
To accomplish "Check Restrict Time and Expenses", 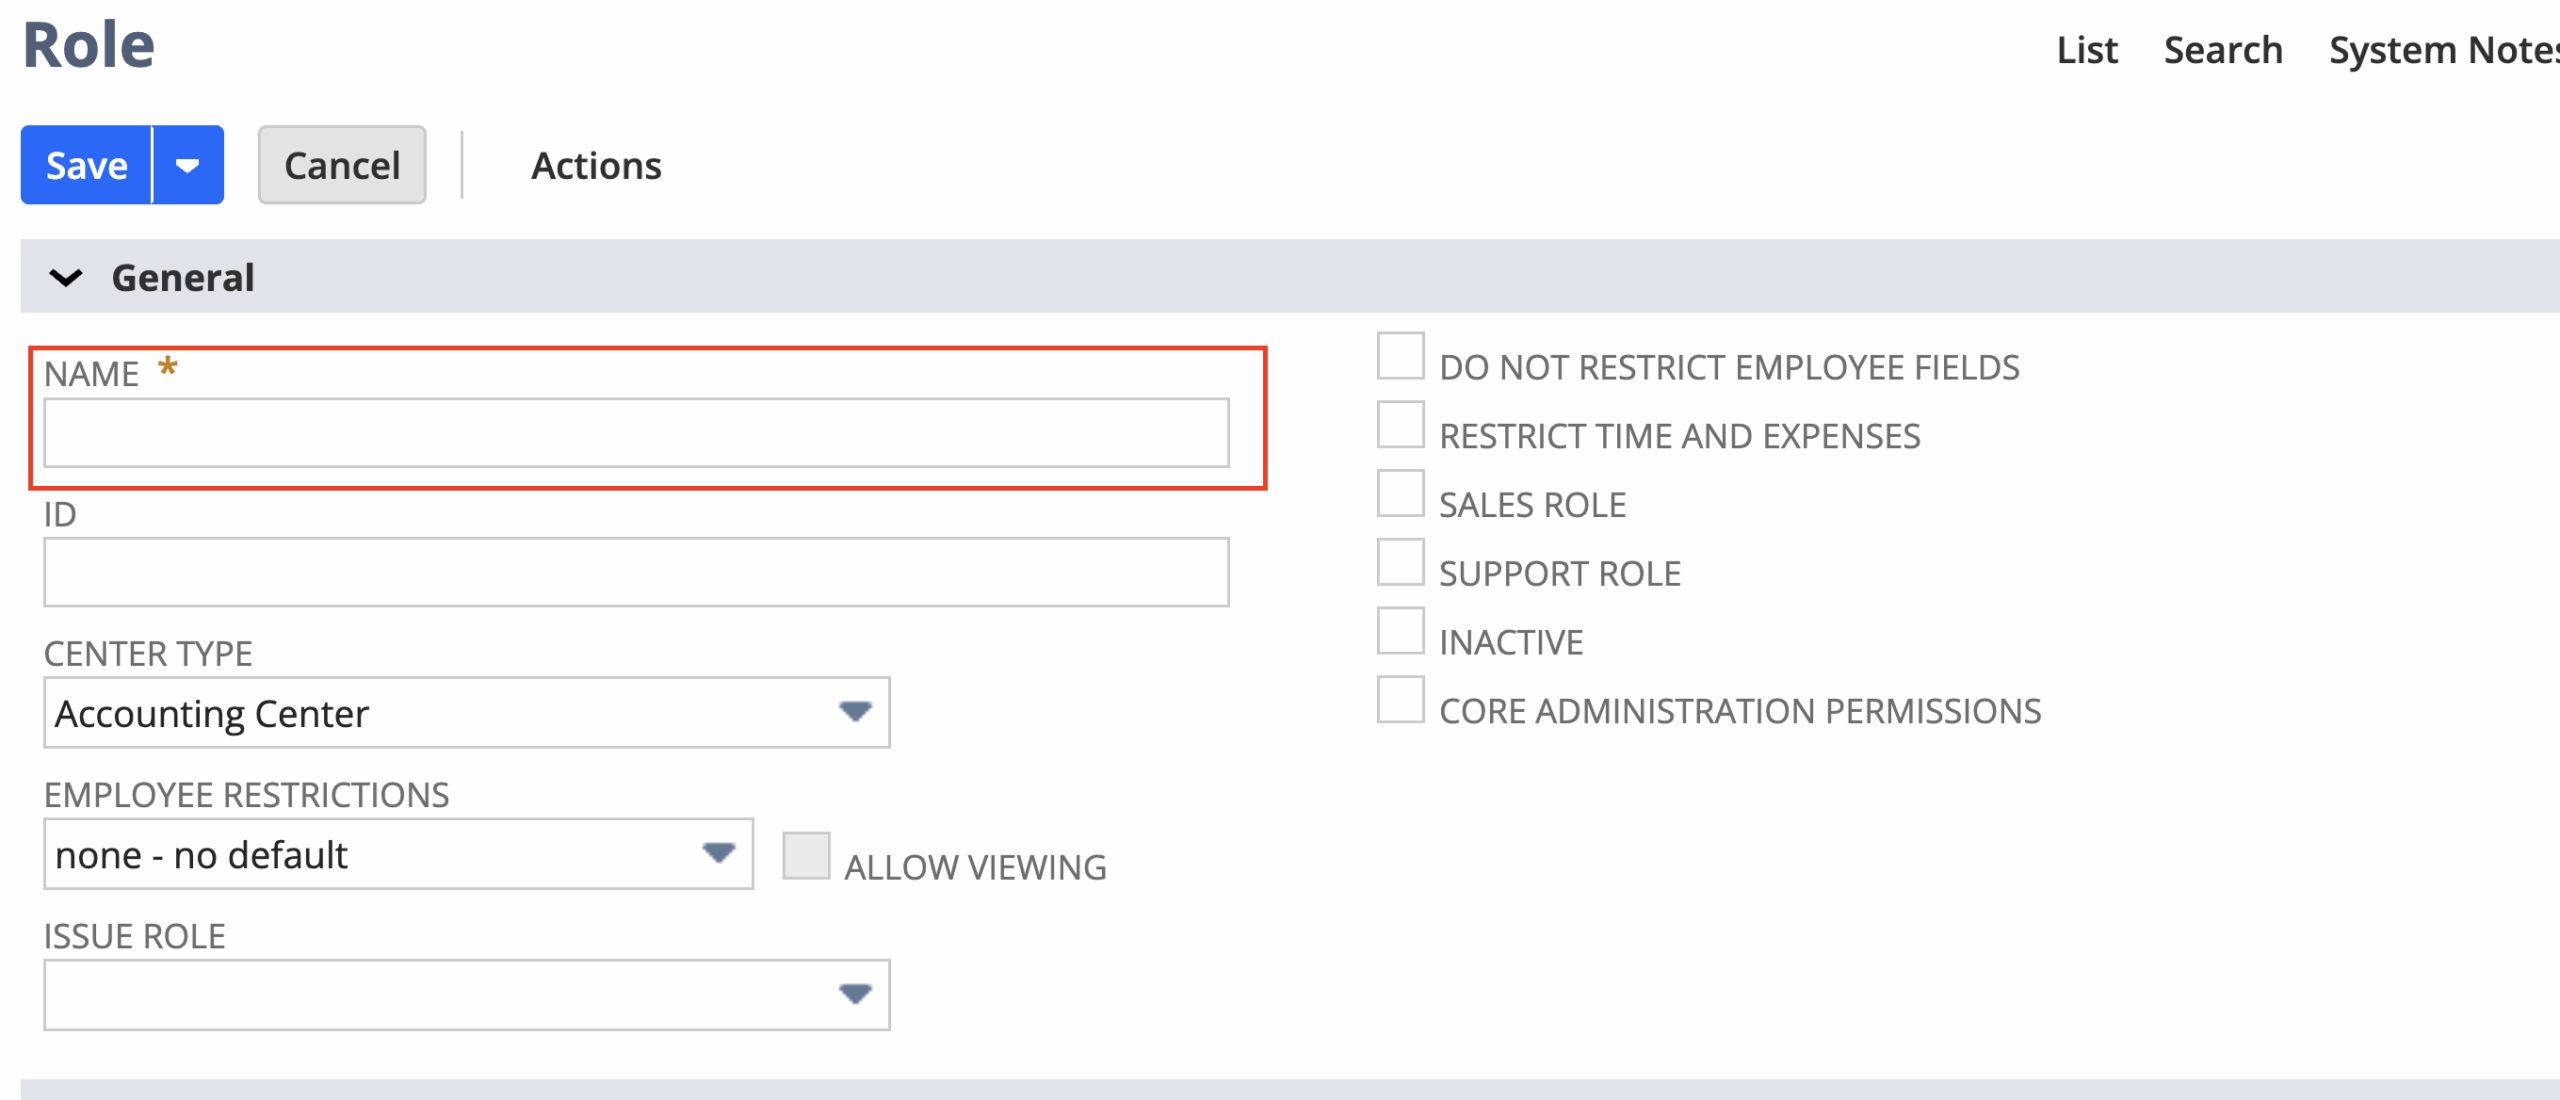I will (1400, 426).
